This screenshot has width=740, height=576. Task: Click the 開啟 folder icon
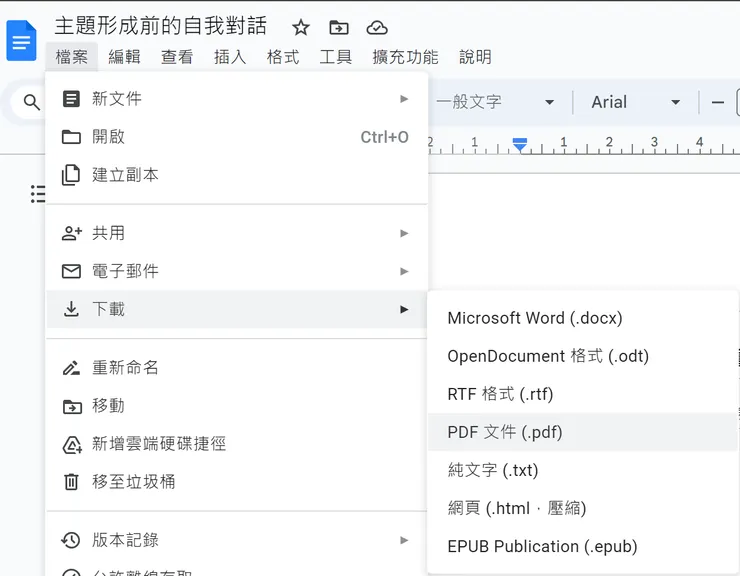(71, 137)
